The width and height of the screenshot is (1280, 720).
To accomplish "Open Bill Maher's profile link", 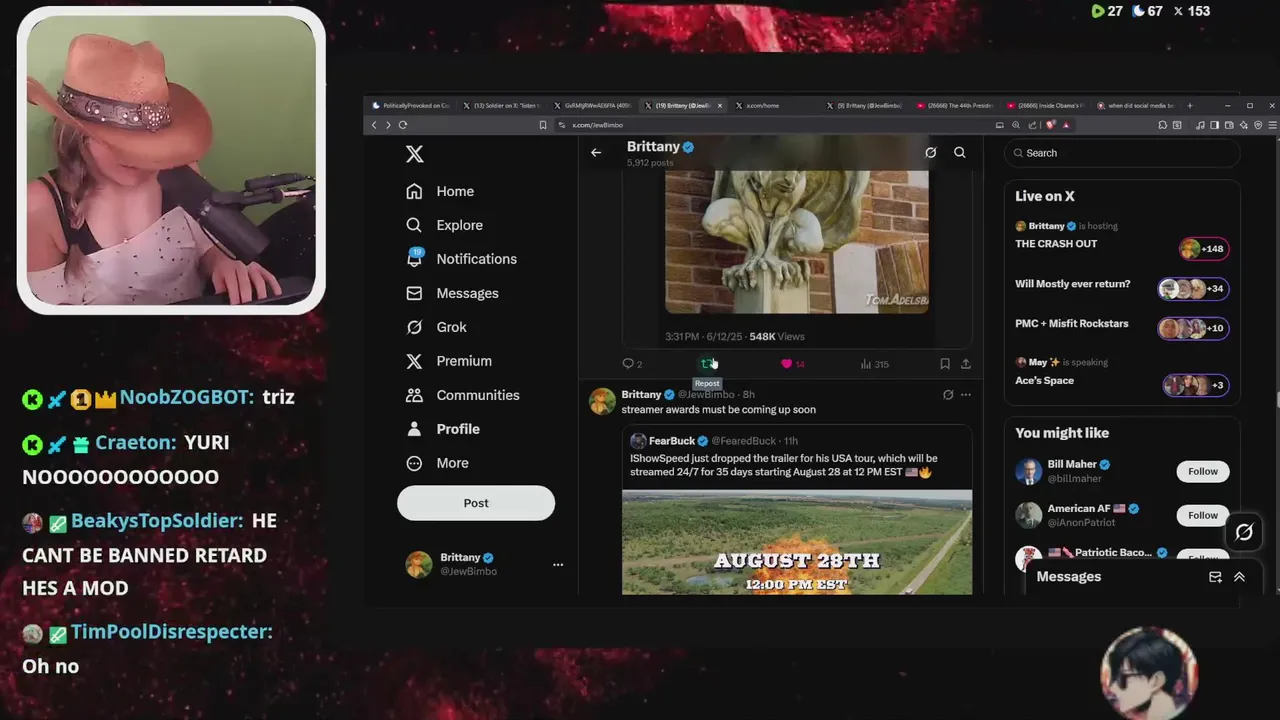I will click(1071, 465).
